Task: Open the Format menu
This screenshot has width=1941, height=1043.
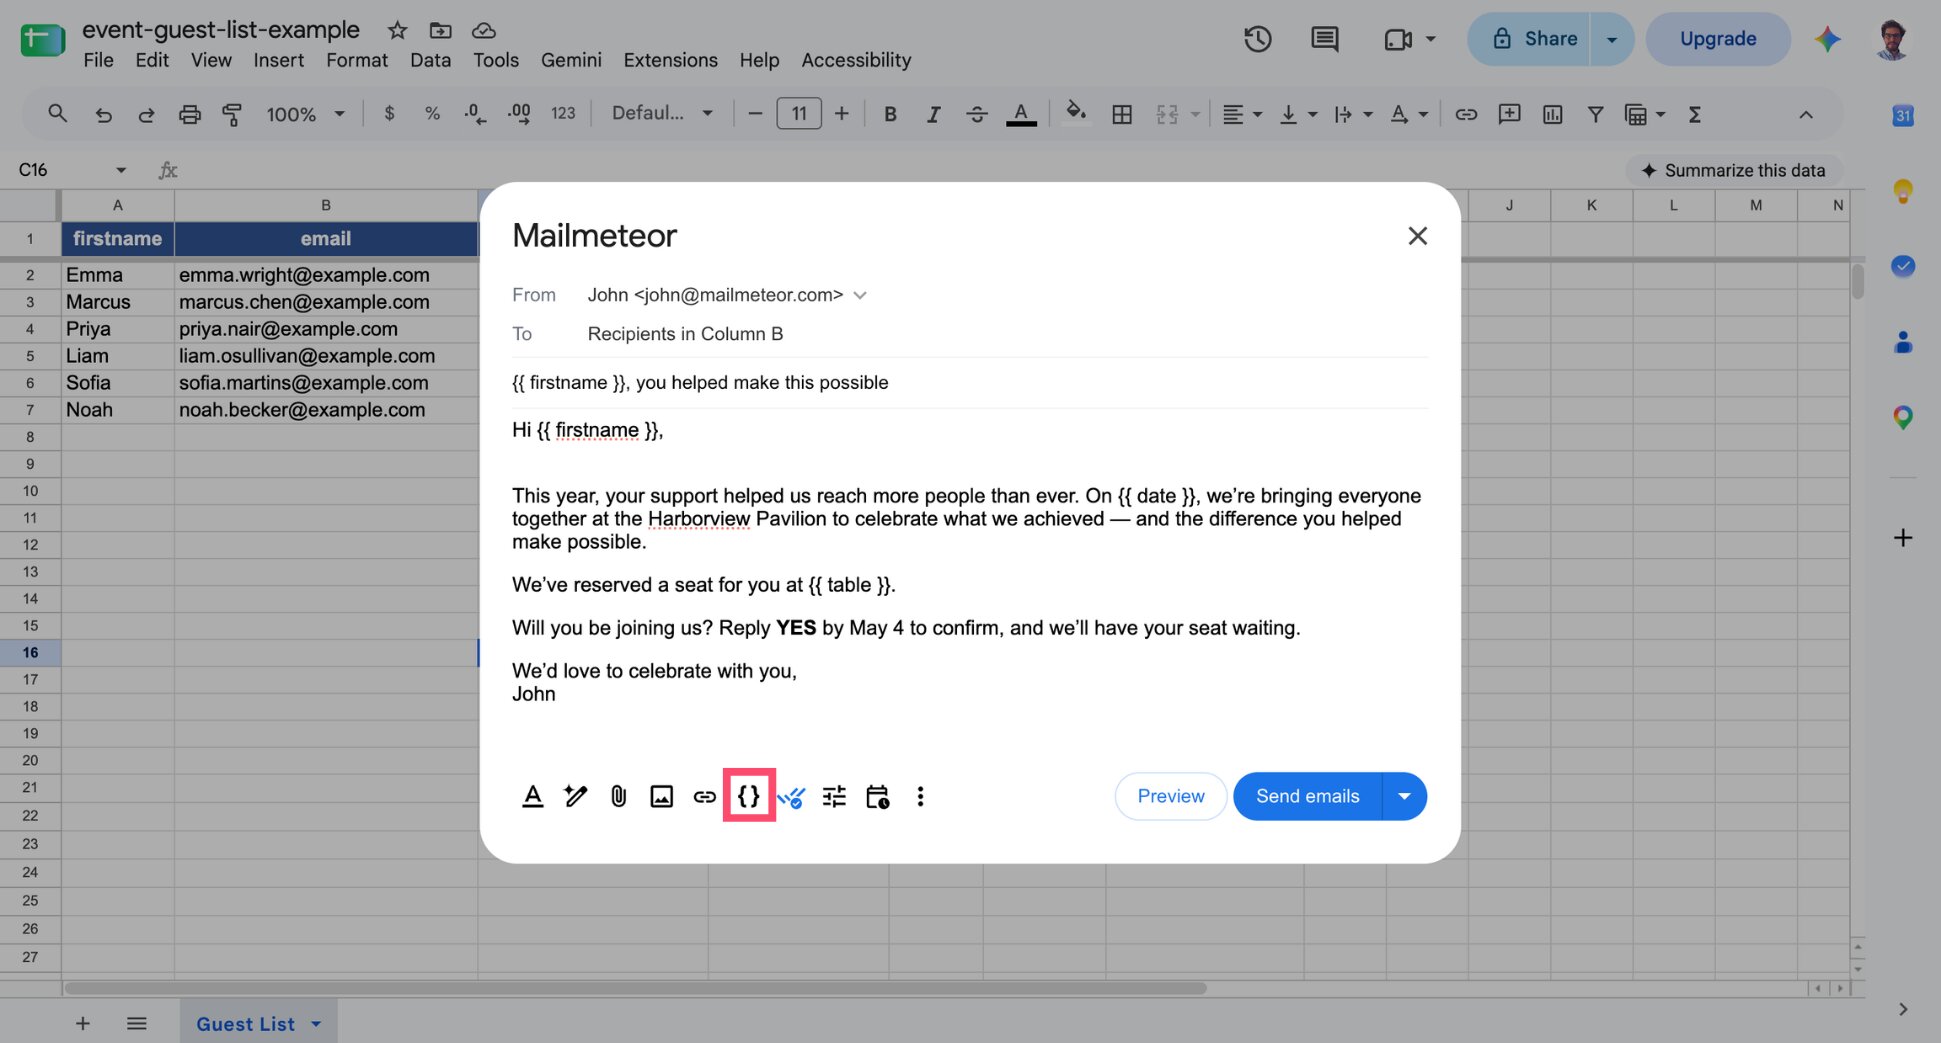Action: (x=357, y=60)
